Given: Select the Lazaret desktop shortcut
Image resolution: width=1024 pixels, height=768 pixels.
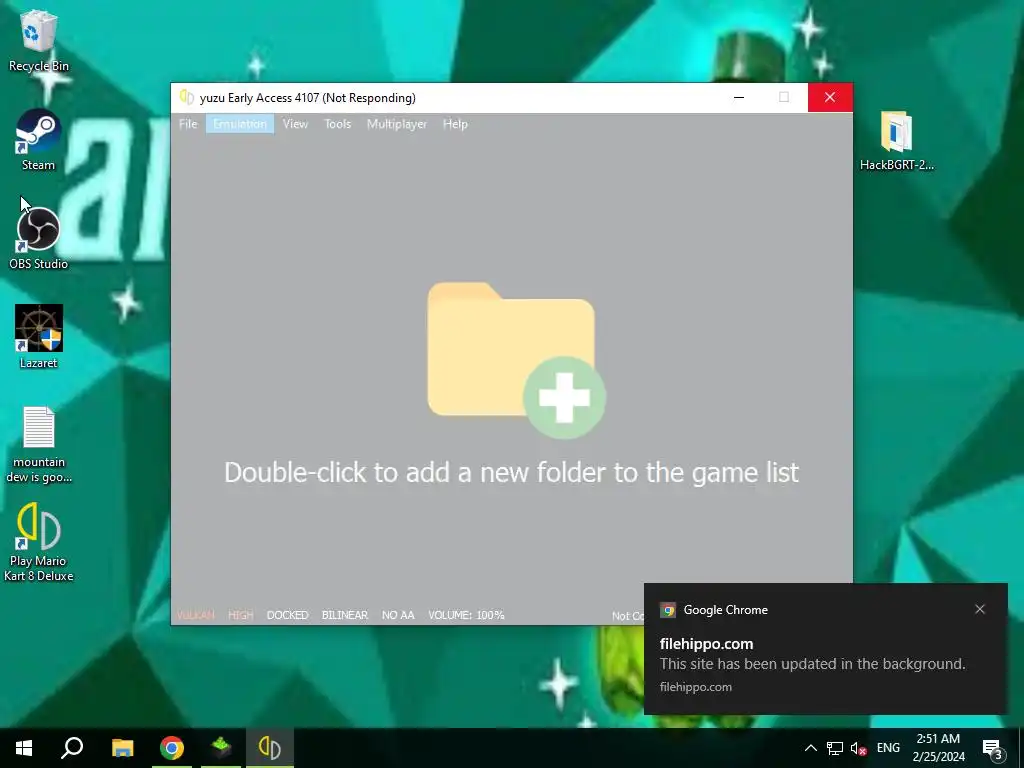Looking at the screenshot, I should click(x=38, y=337).
